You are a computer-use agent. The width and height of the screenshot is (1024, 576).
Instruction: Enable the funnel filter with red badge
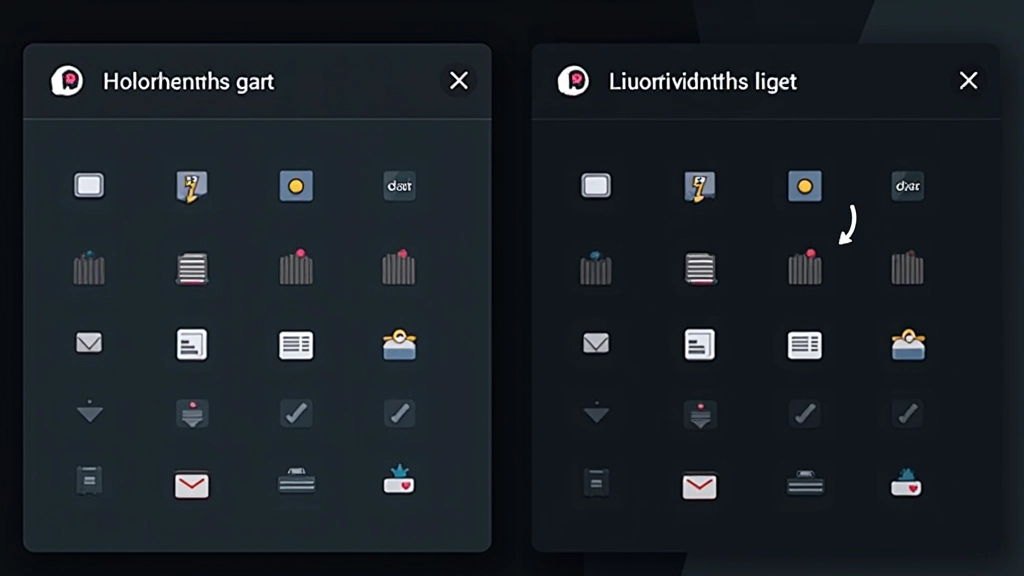click(192, 413)
